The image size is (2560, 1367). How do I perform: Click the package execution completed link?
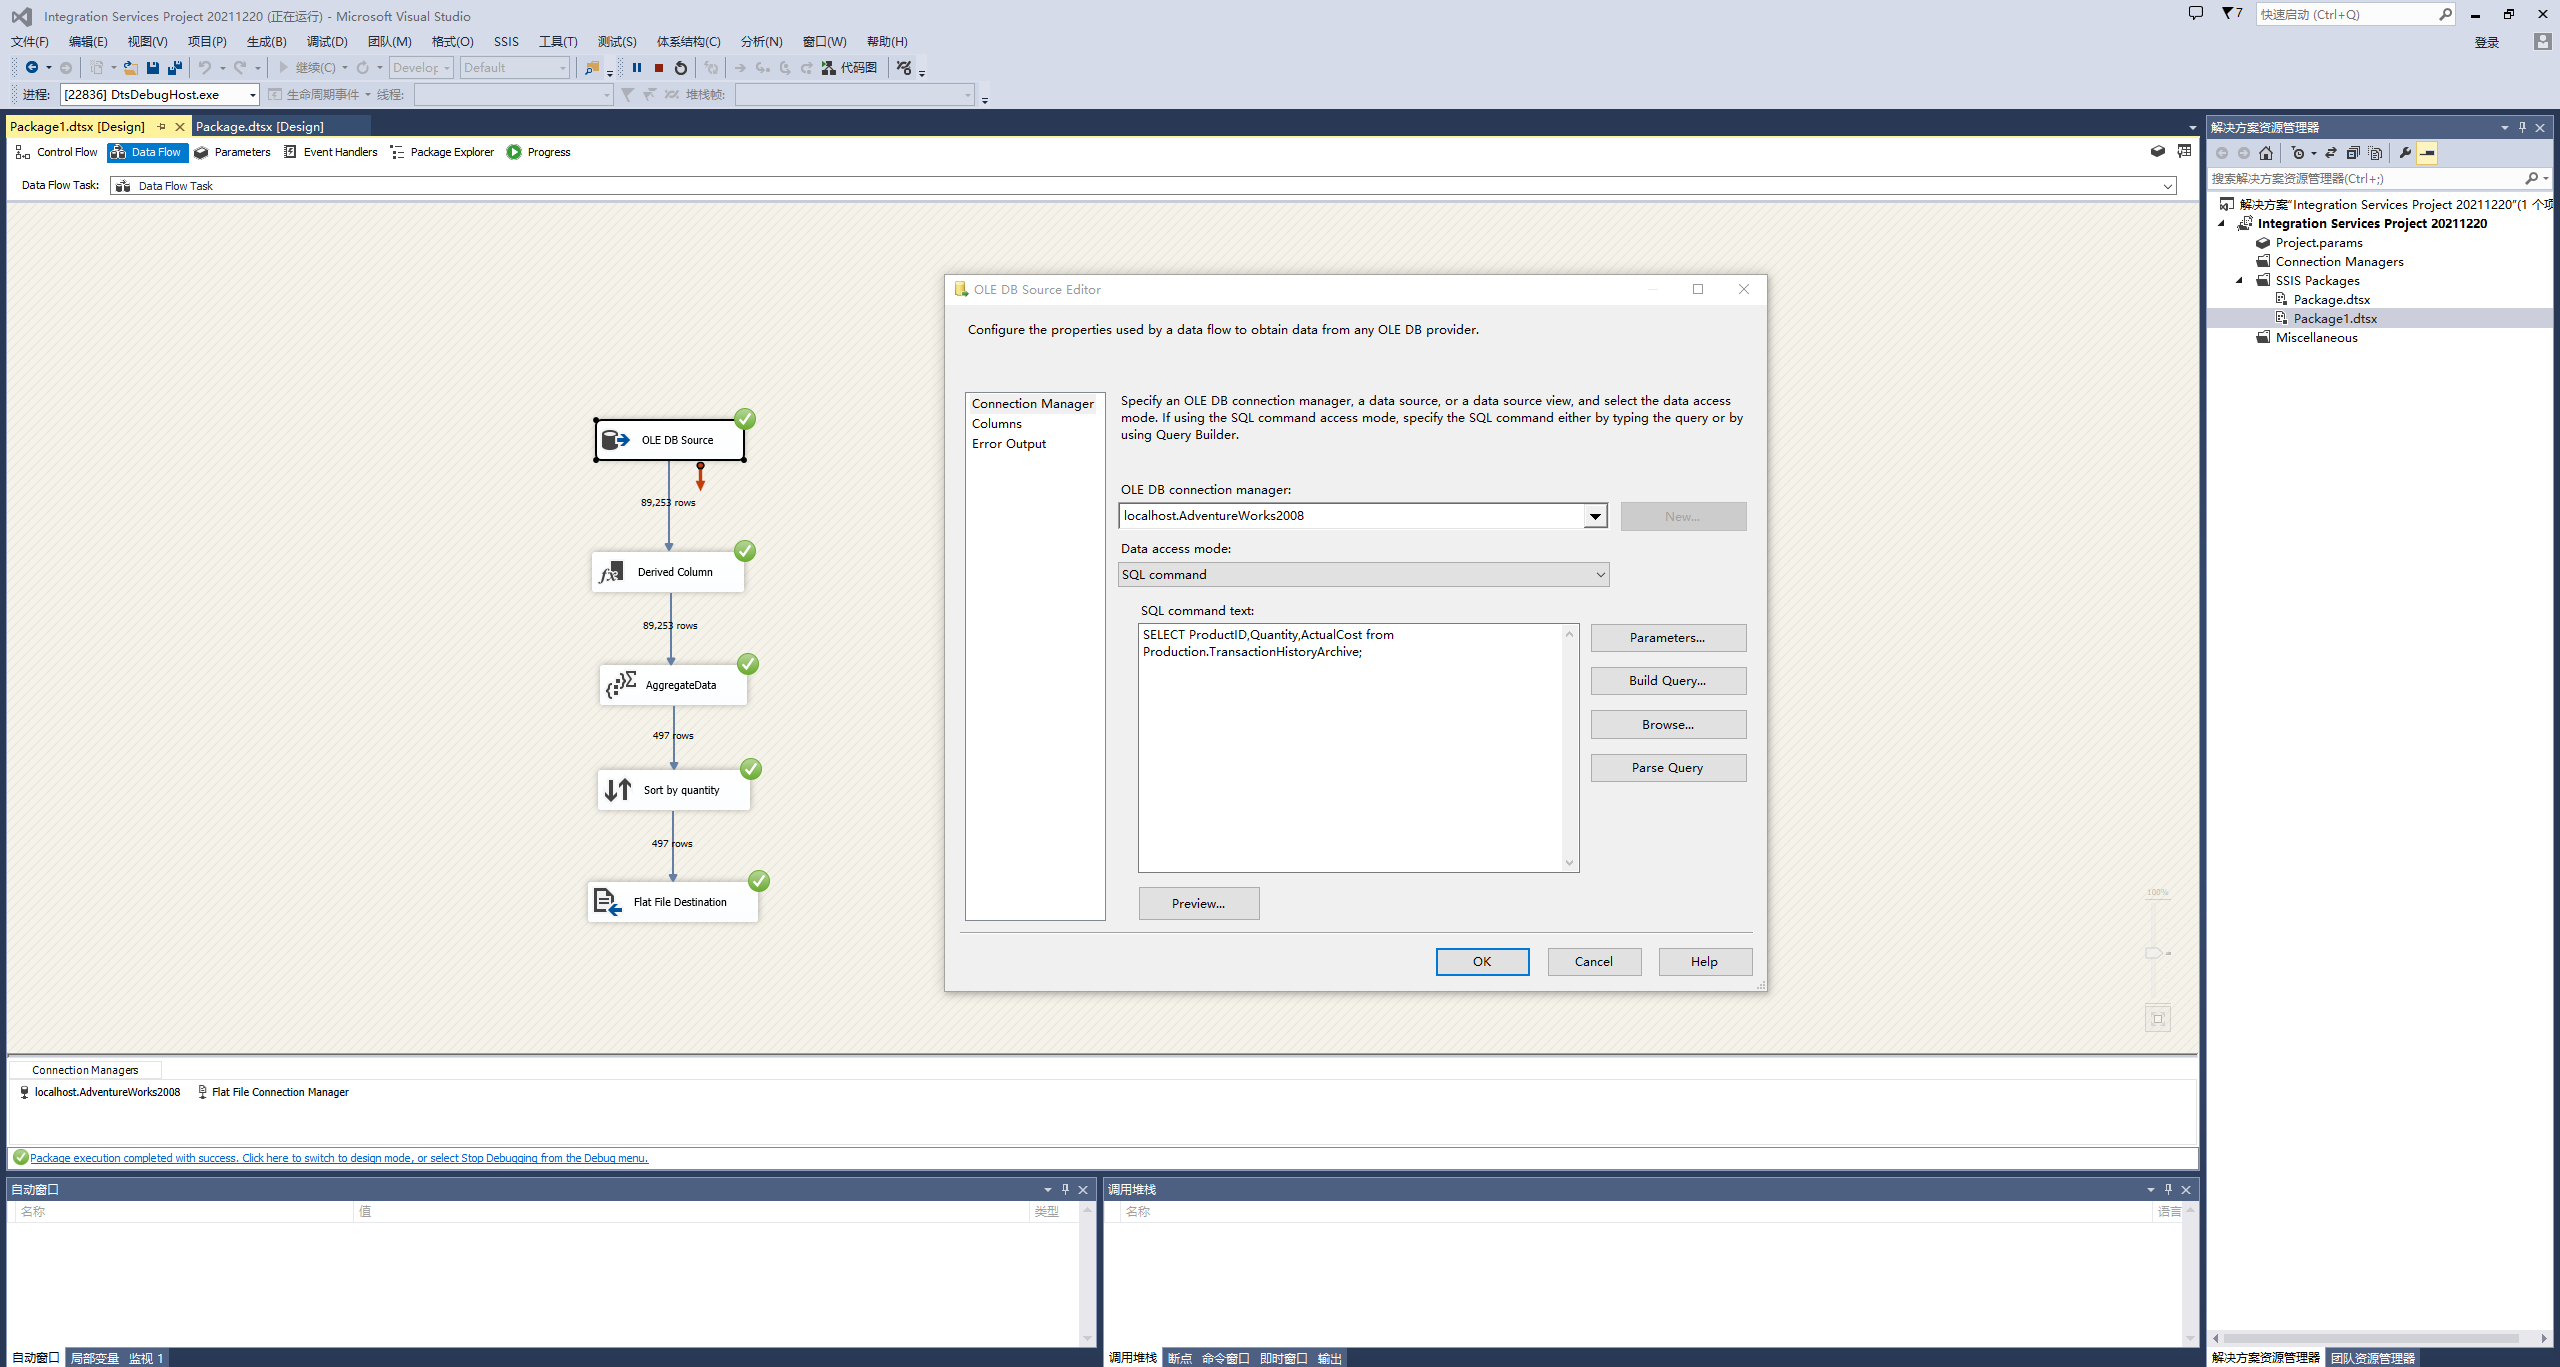338,1158
